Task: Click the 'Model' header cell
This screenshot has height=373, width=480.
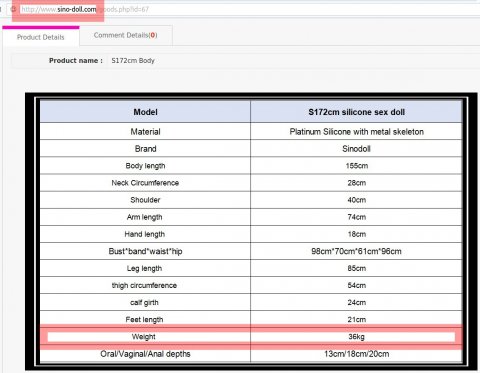Action: point(145,112)
